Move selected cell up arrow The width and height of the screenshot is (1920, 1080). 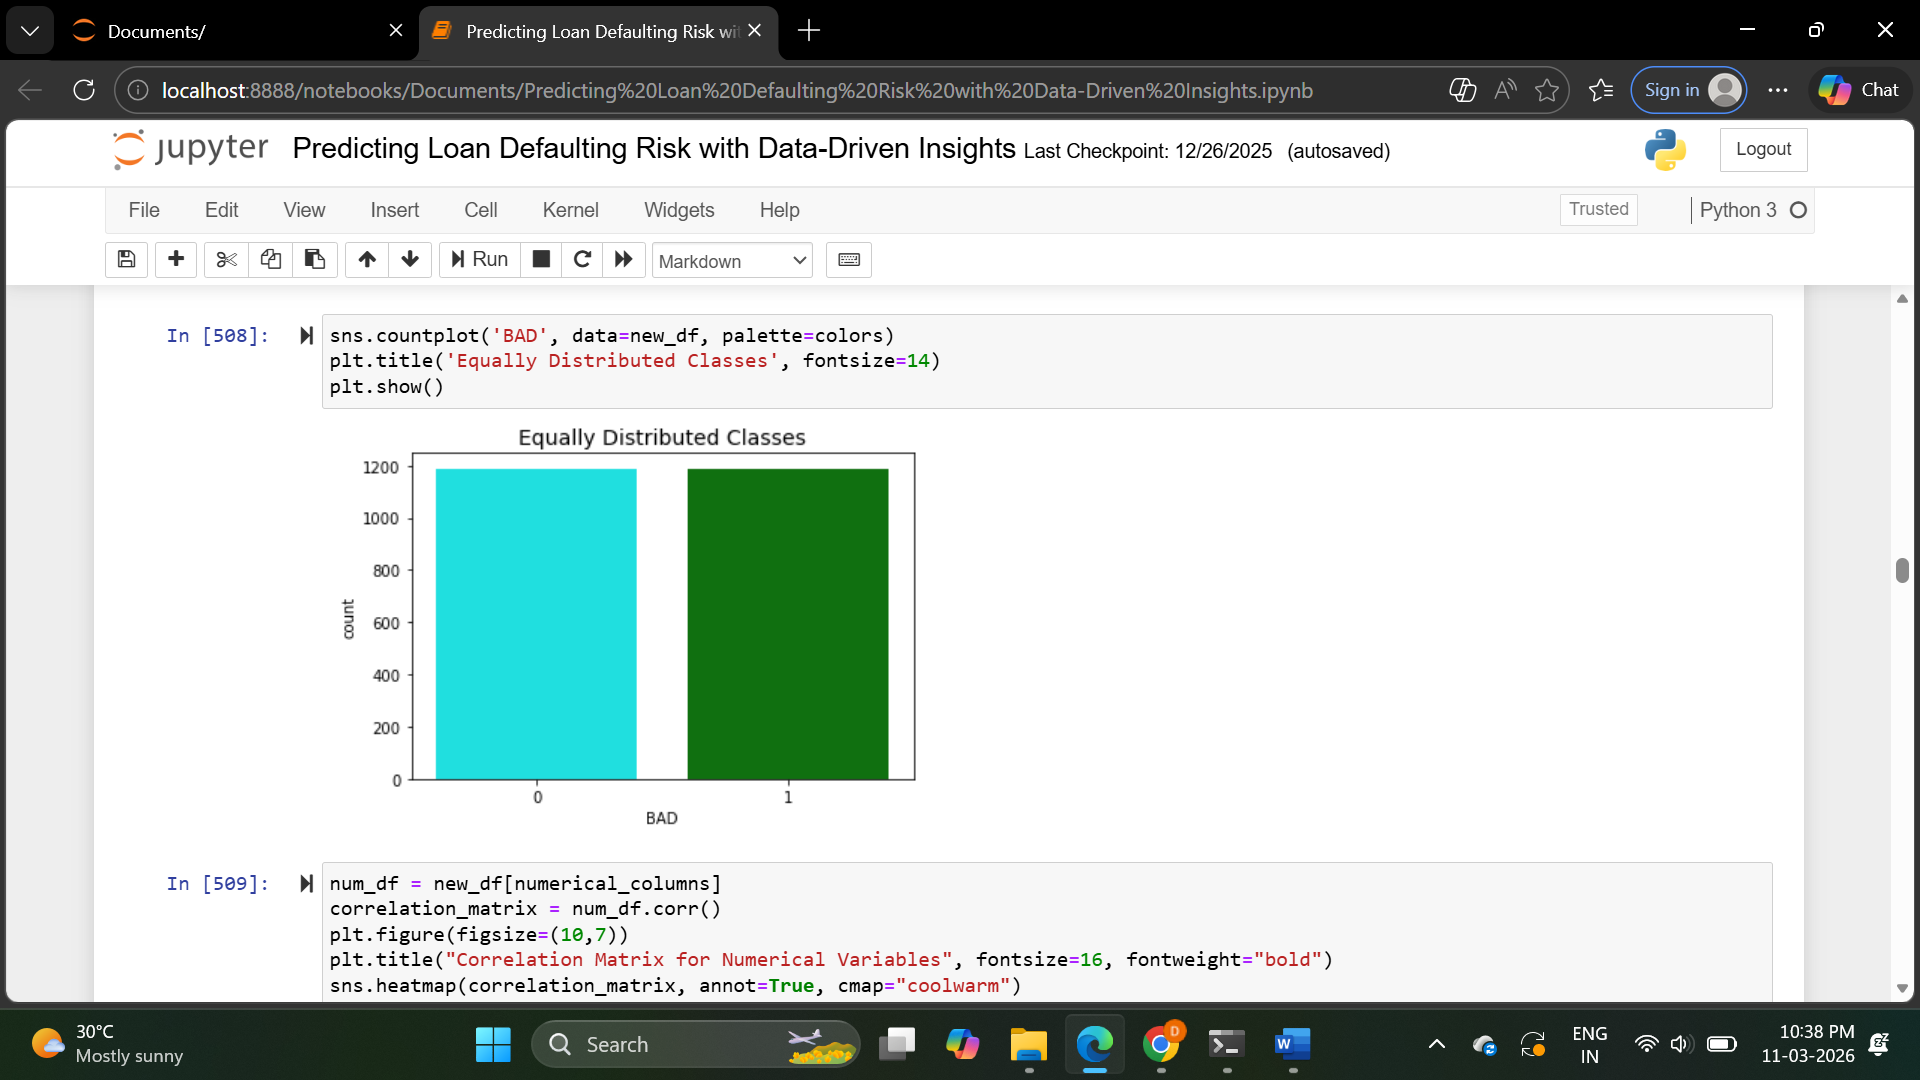(367, 260)
